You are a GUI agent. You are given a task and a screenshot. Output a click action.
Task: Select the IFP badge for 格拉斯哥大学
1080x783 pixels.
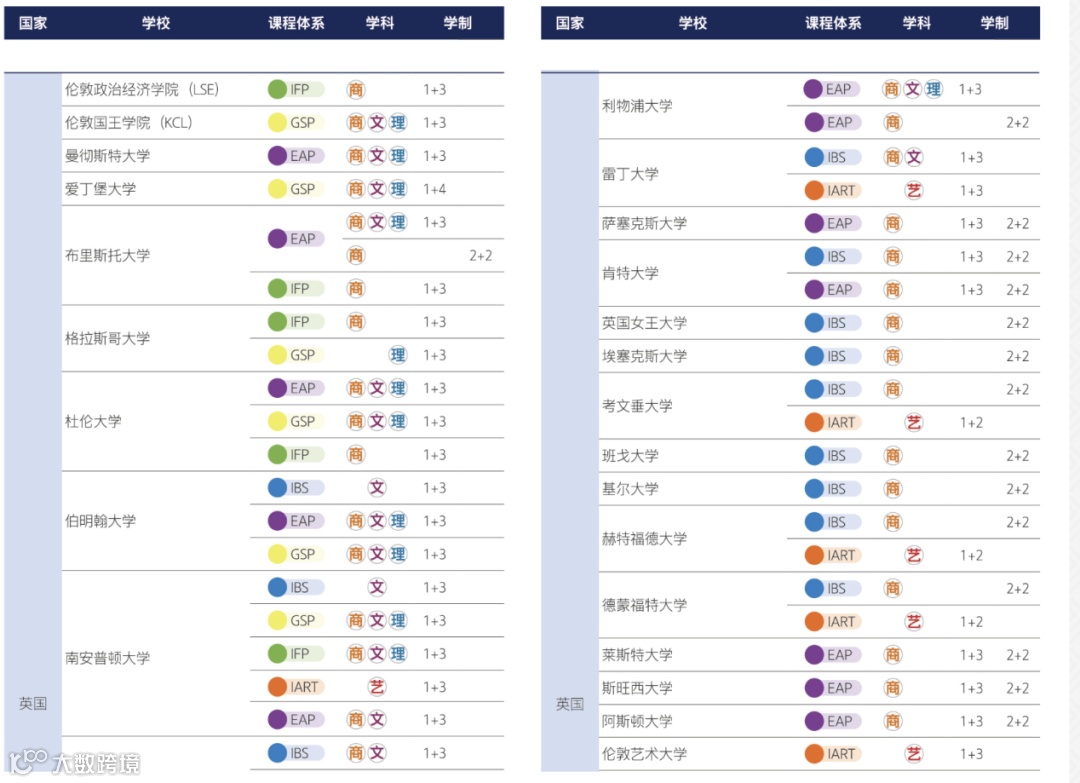pos(295,322)
